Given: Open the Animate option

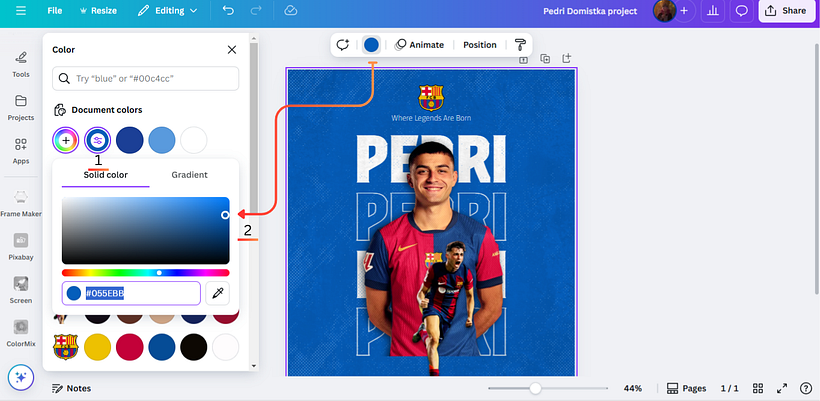Looking at the screenshot, I should [419, 45].
